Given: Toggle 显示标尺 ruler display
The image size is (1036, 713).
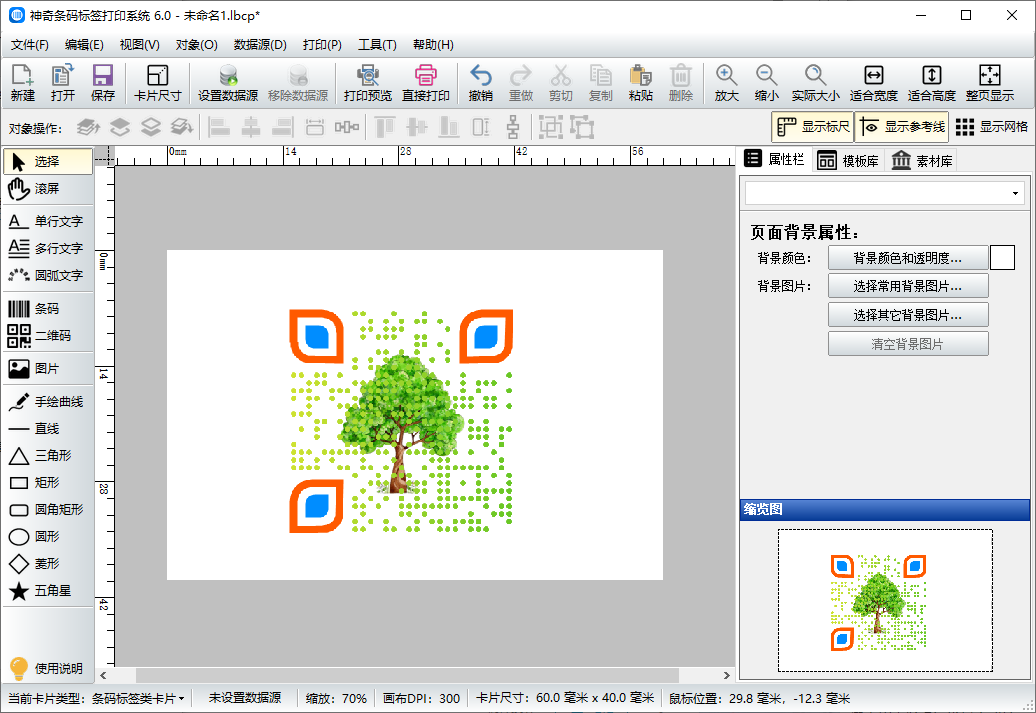Looking at the screenshot, I should [x=813, y=127].
